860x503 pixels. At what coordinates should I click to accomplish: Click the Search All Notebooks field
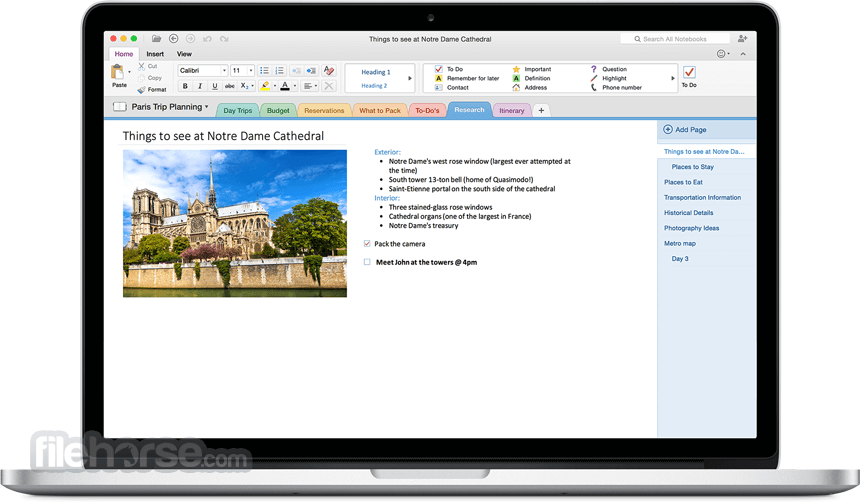pyautogui.click(x=675, y=39)
